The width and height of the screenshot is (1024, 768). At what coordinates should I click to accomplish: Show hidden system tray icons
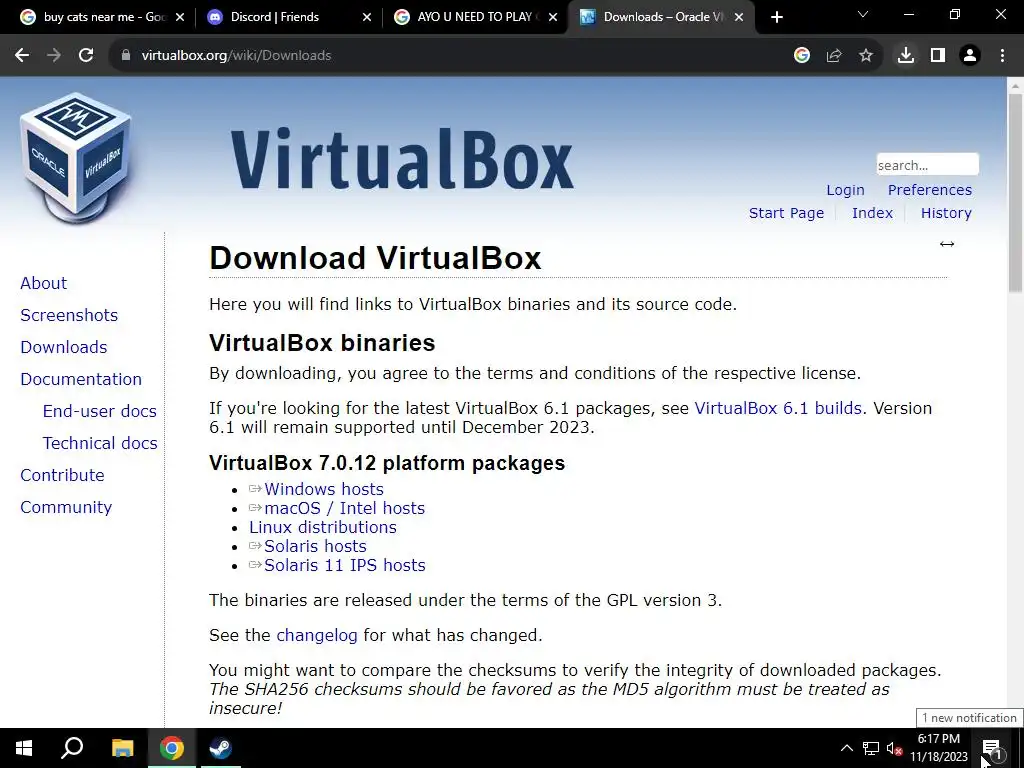point(846,748)
